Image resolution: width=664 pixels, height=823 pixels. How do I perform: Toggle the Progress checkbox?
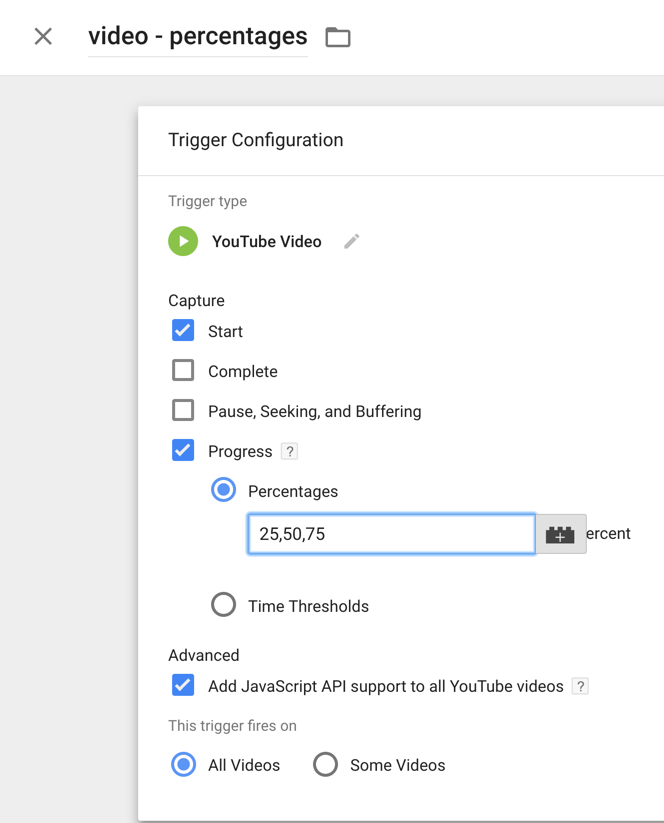coord(183,450)
